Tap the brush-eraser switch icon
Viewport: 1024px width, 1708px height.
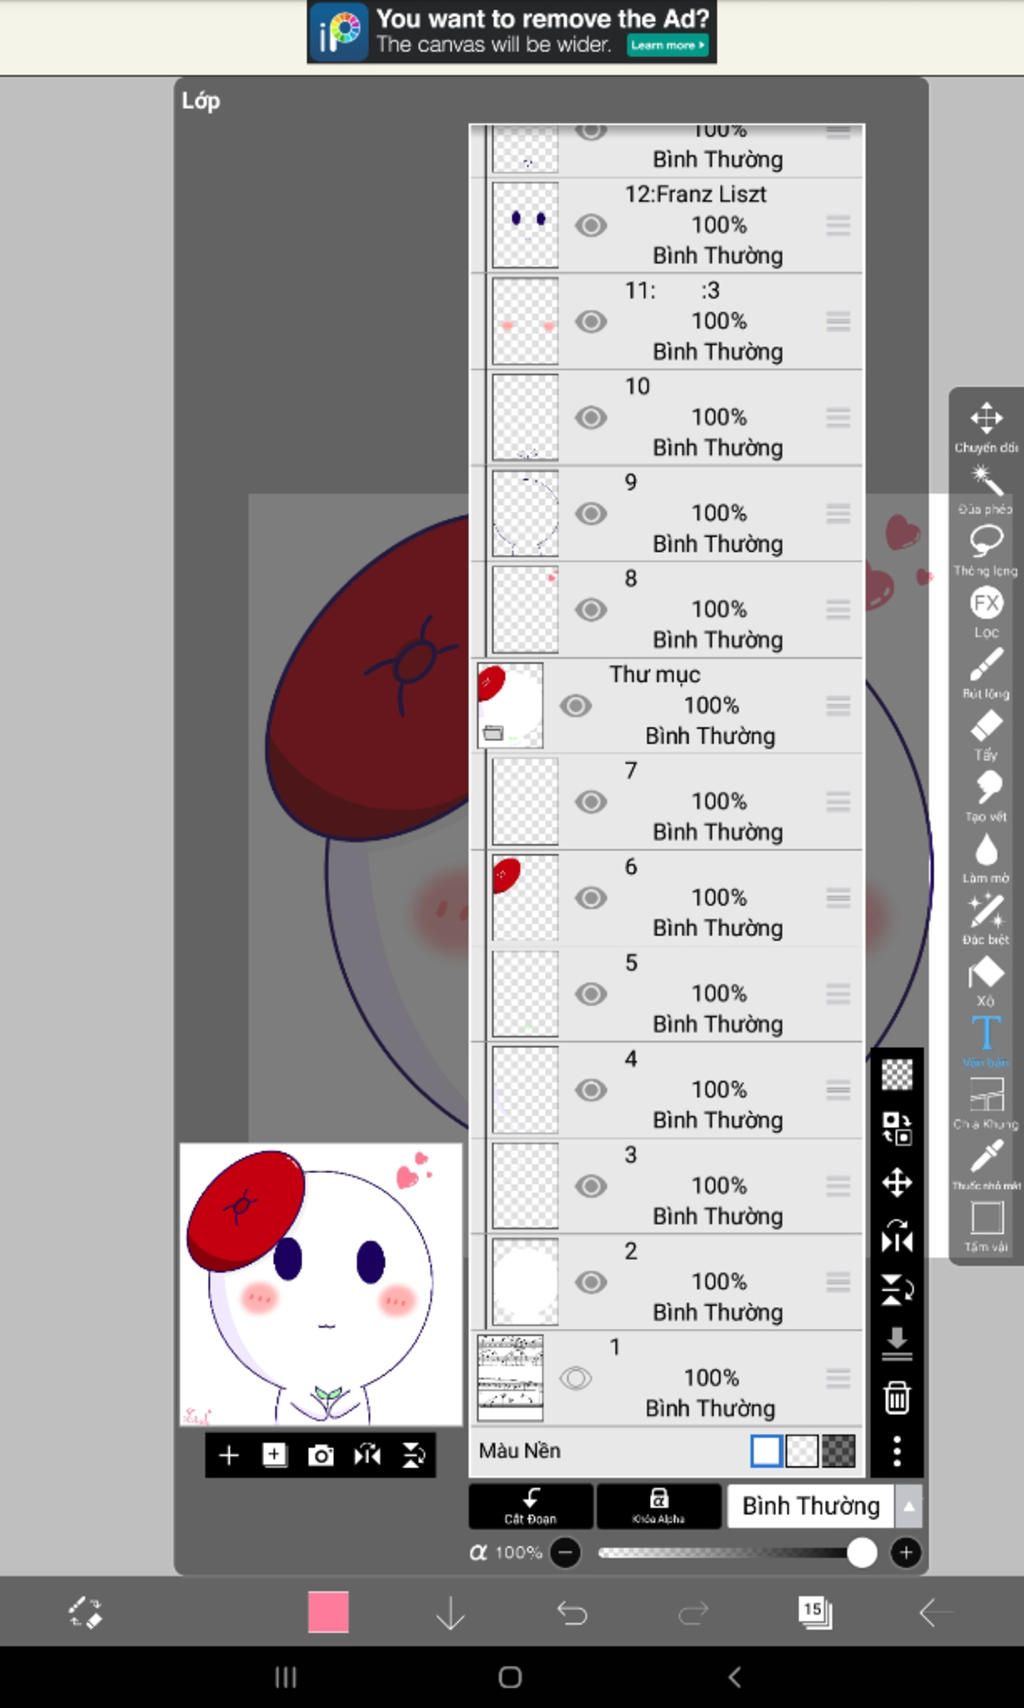(x=85, y=1612)
